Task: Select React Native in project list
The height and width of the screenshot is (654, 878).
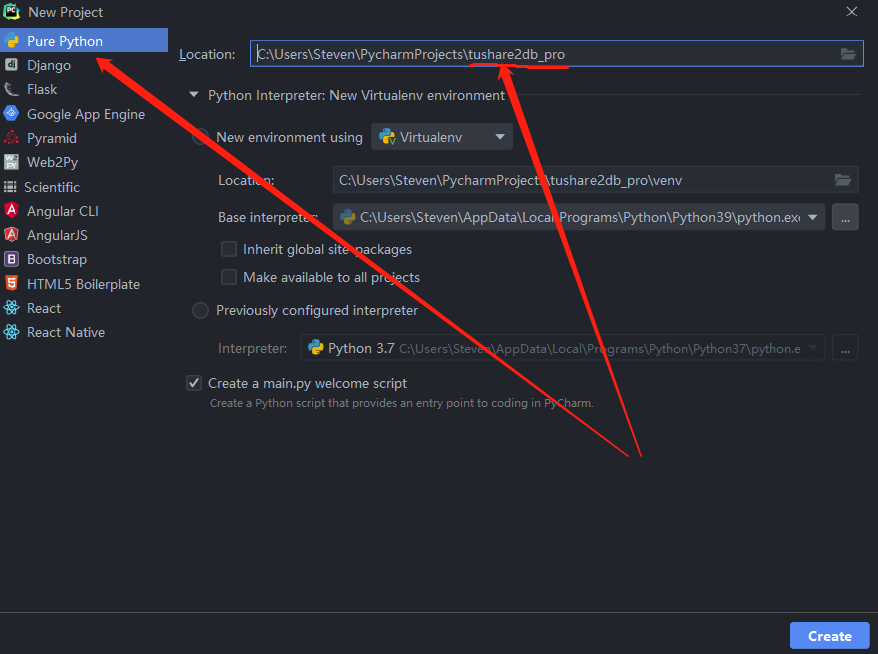Action: [65, 332]
